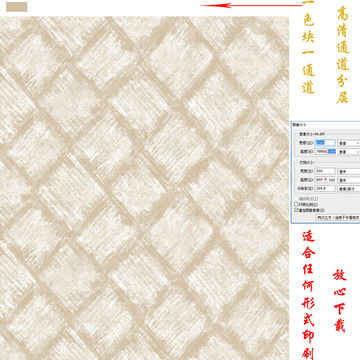
Task: Click the document height input field
Action: coord(325,180)
